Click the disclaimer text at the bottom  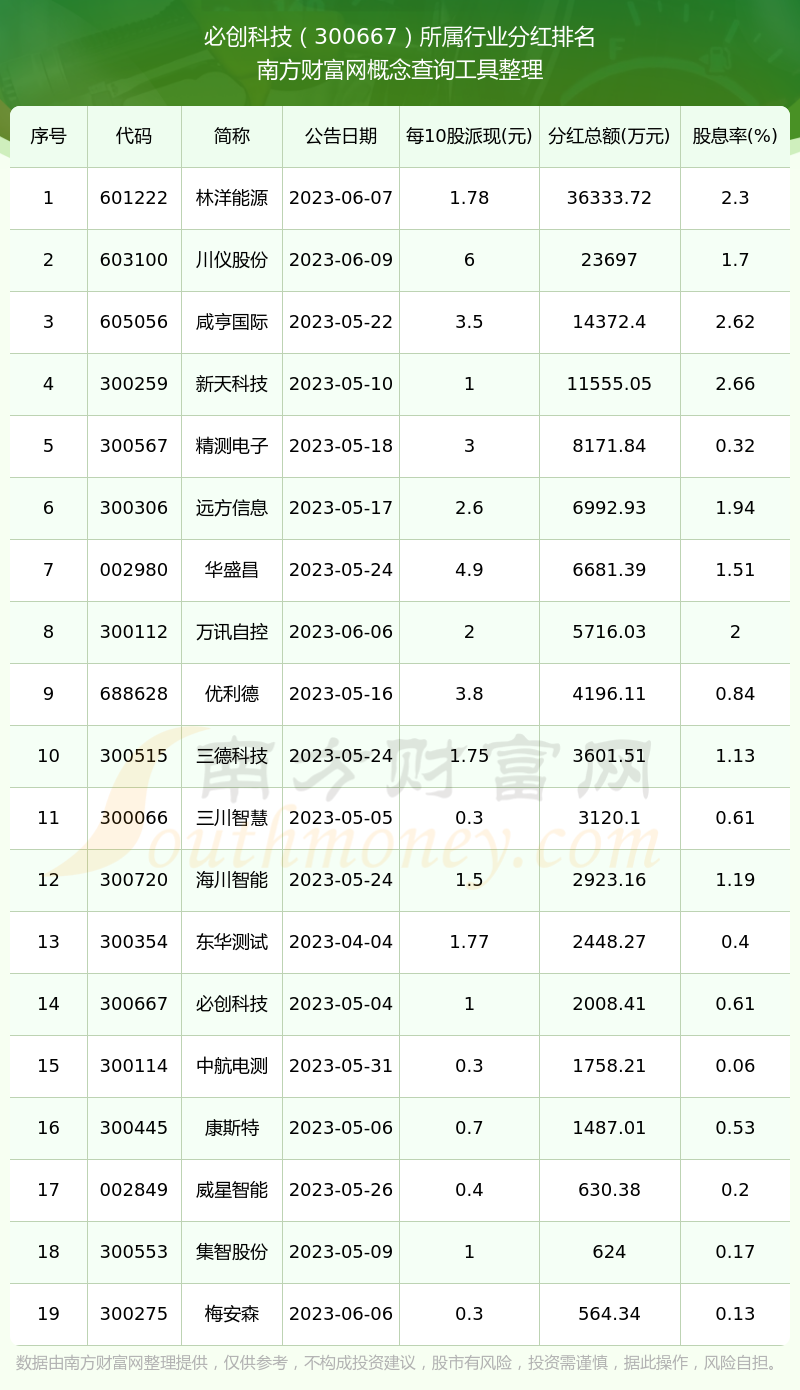pos(398,1363)
